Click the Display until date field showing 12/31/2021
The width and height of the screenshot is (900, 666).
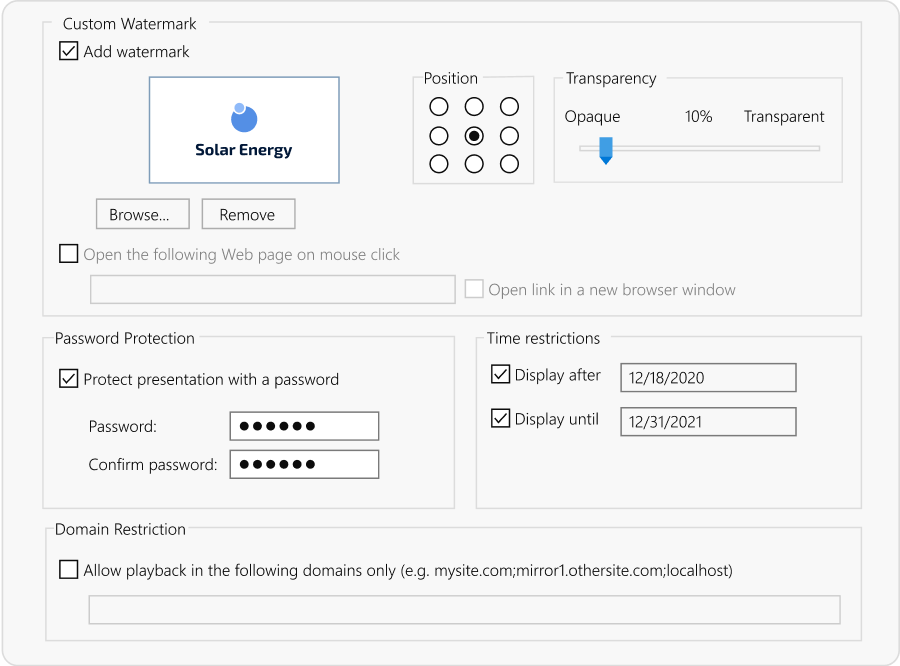706,421
